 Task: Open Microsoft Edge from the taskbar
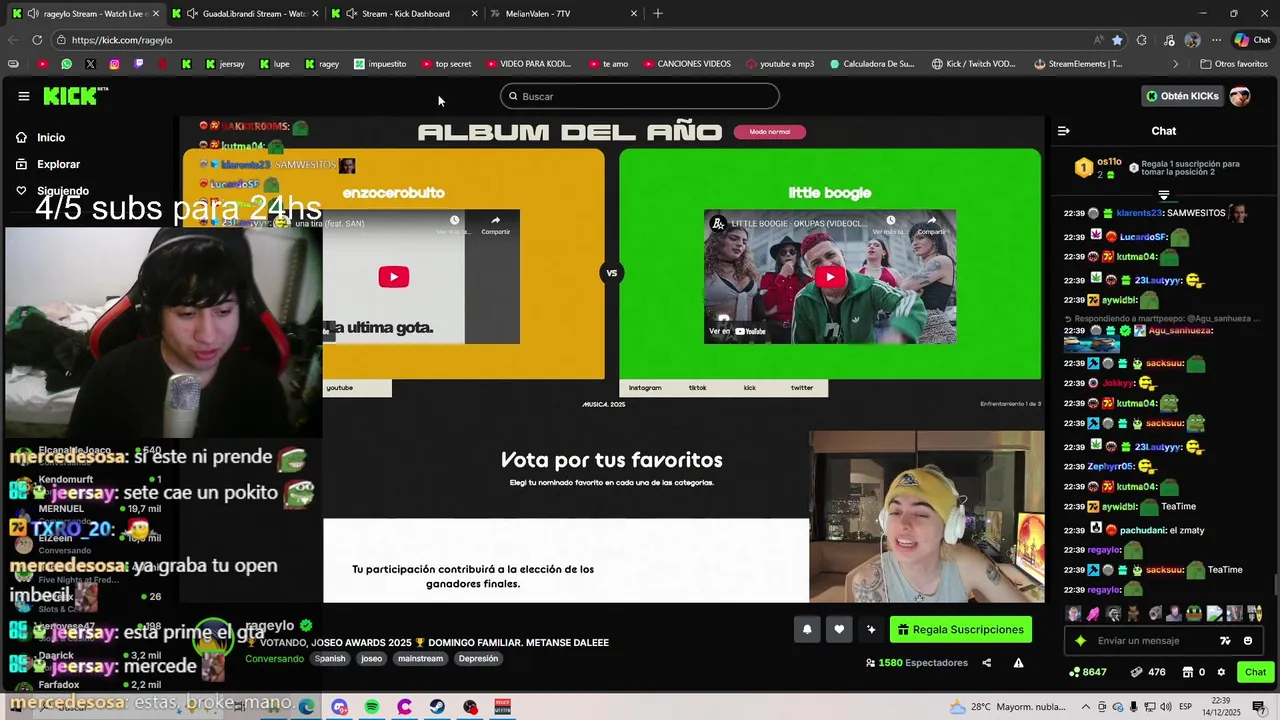tap(306, 707)
